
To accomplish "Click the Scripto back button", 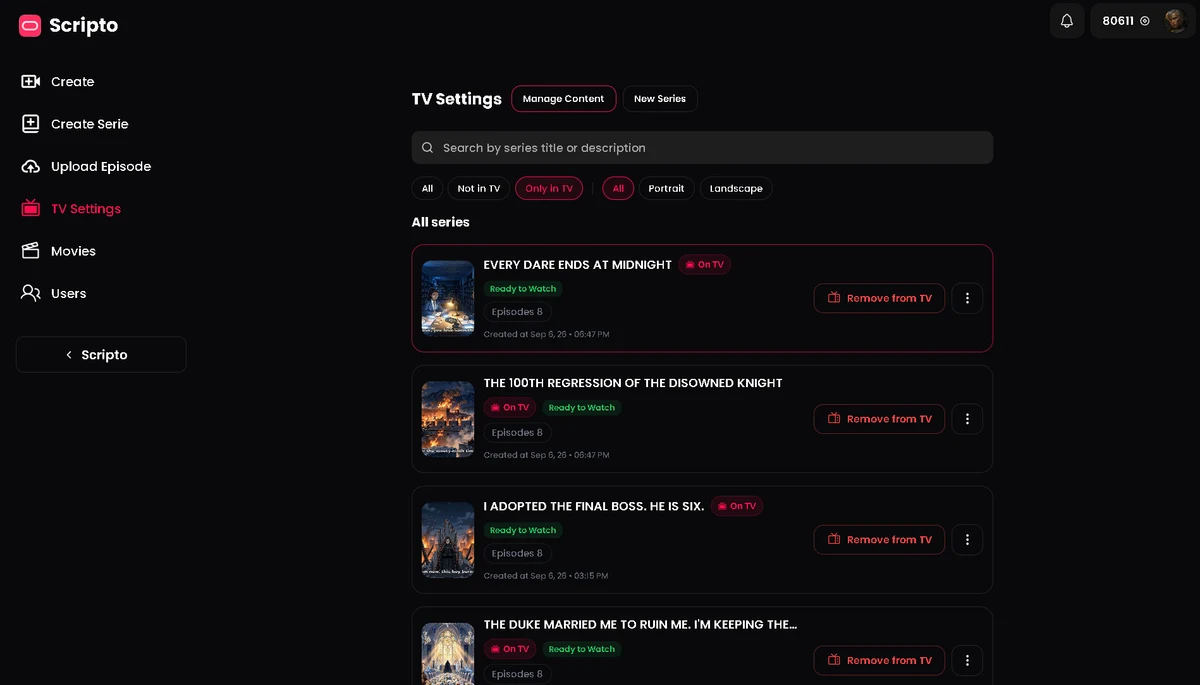I will point(101,355).
